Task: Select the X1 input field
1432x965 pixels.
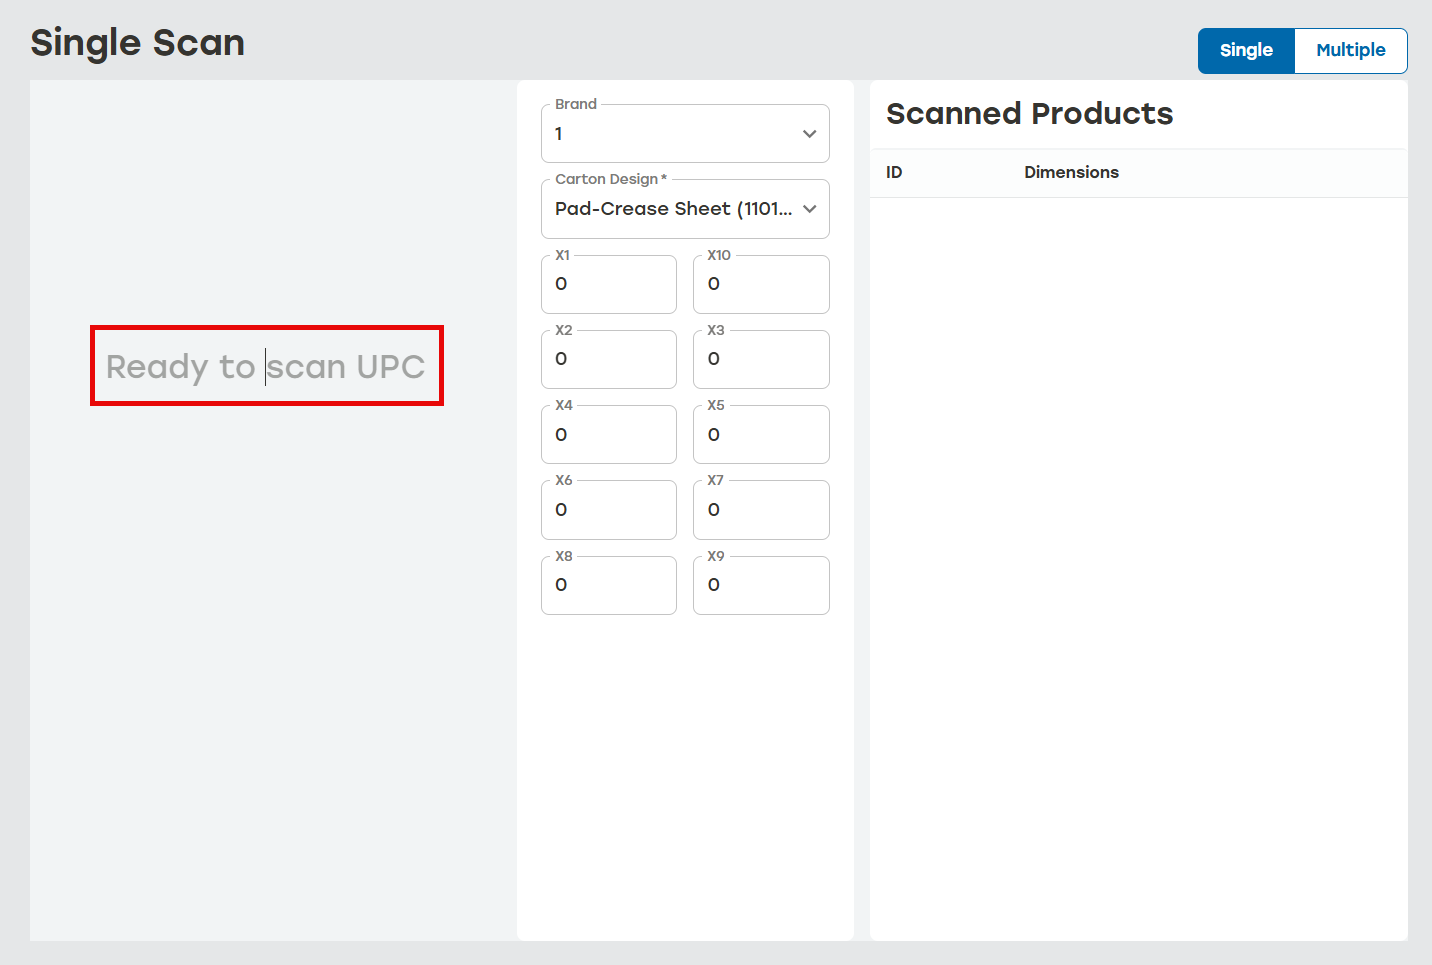Action: point(609,285)
